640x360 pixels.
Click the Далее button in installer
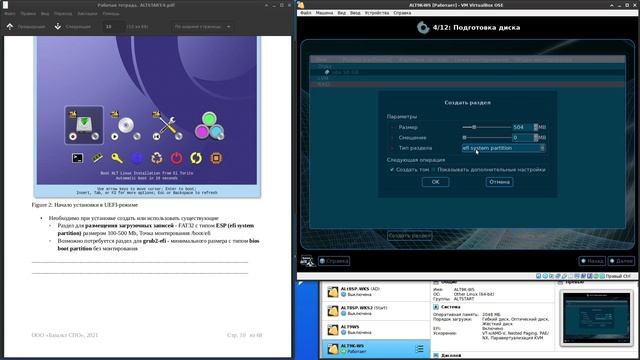click(x=621, y=261)
